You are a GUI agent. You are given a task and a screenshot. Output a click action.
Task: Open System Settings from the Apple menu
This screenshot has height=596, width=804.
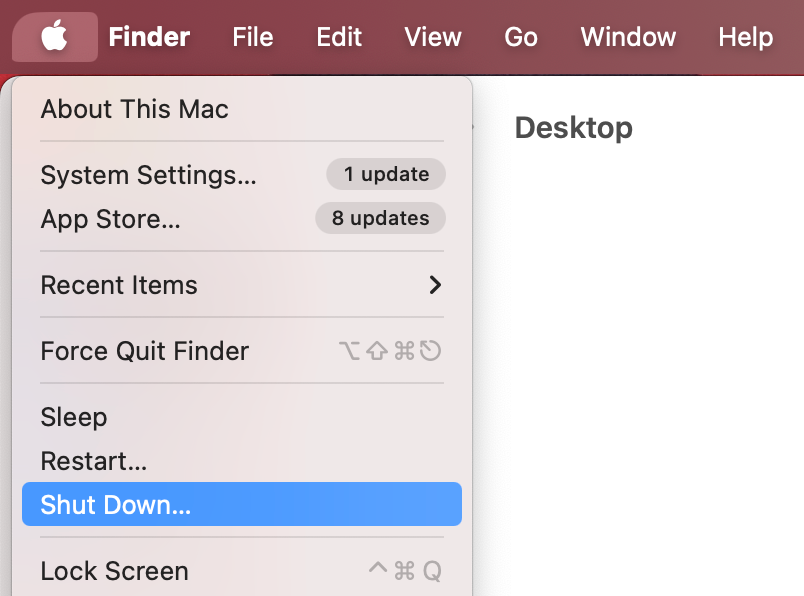(x=147, y=174)
